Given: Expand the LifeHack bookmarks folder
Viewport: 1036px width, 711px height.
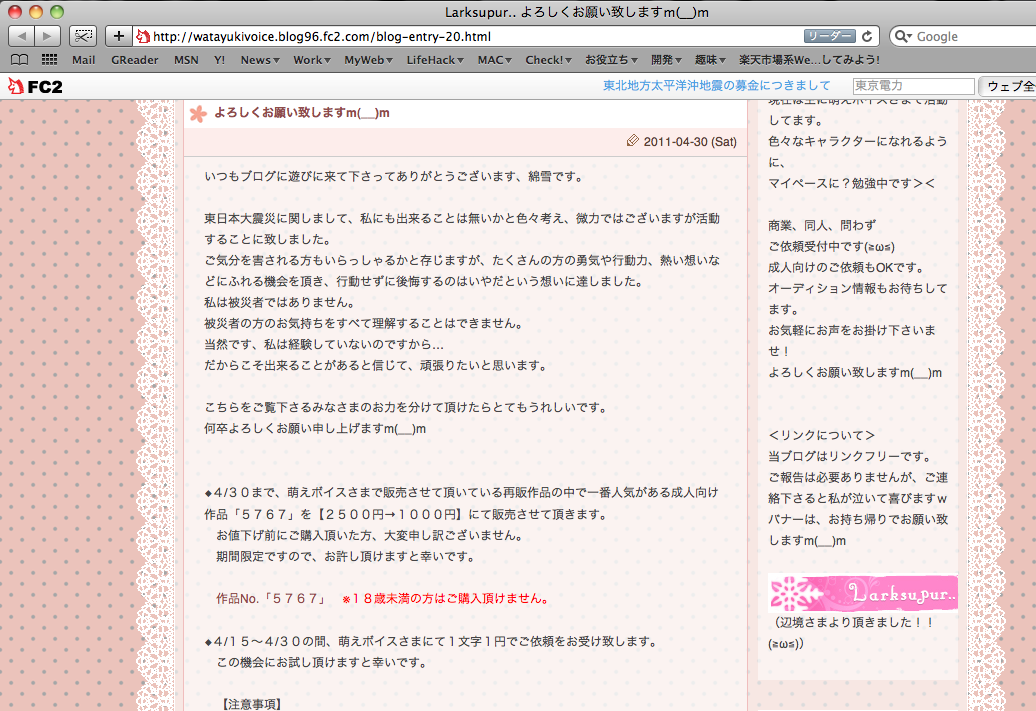Looking at the screenshot, I should point(435,60).
